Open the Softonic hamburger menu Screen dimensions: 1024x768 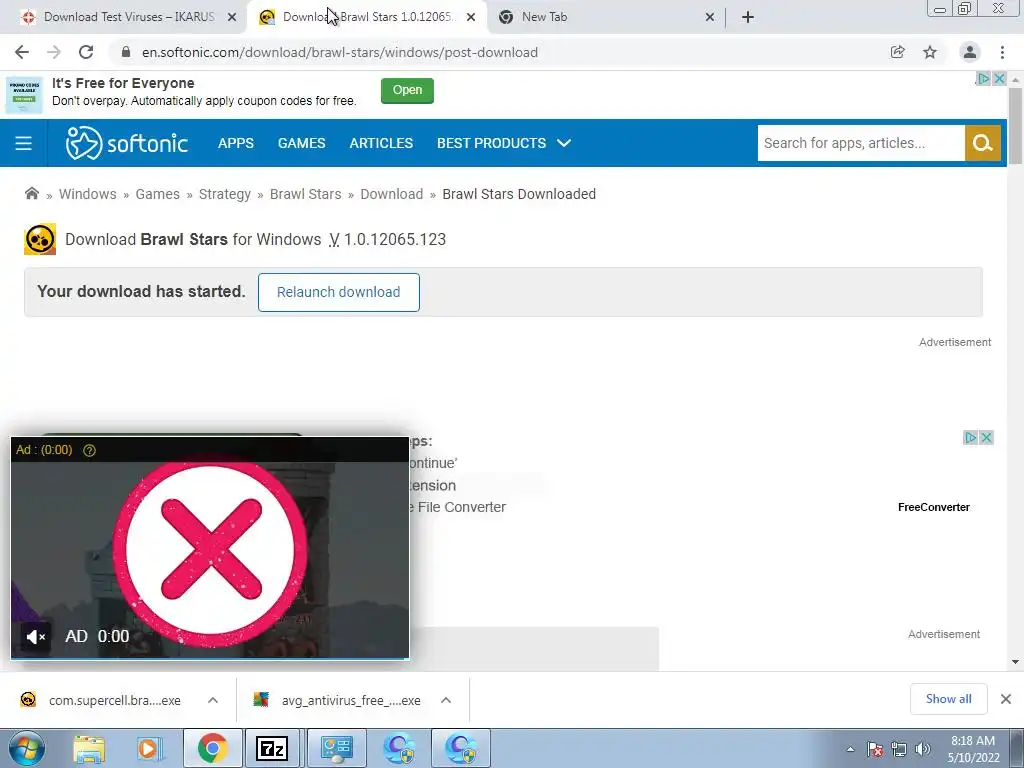(x=24, y=143)
